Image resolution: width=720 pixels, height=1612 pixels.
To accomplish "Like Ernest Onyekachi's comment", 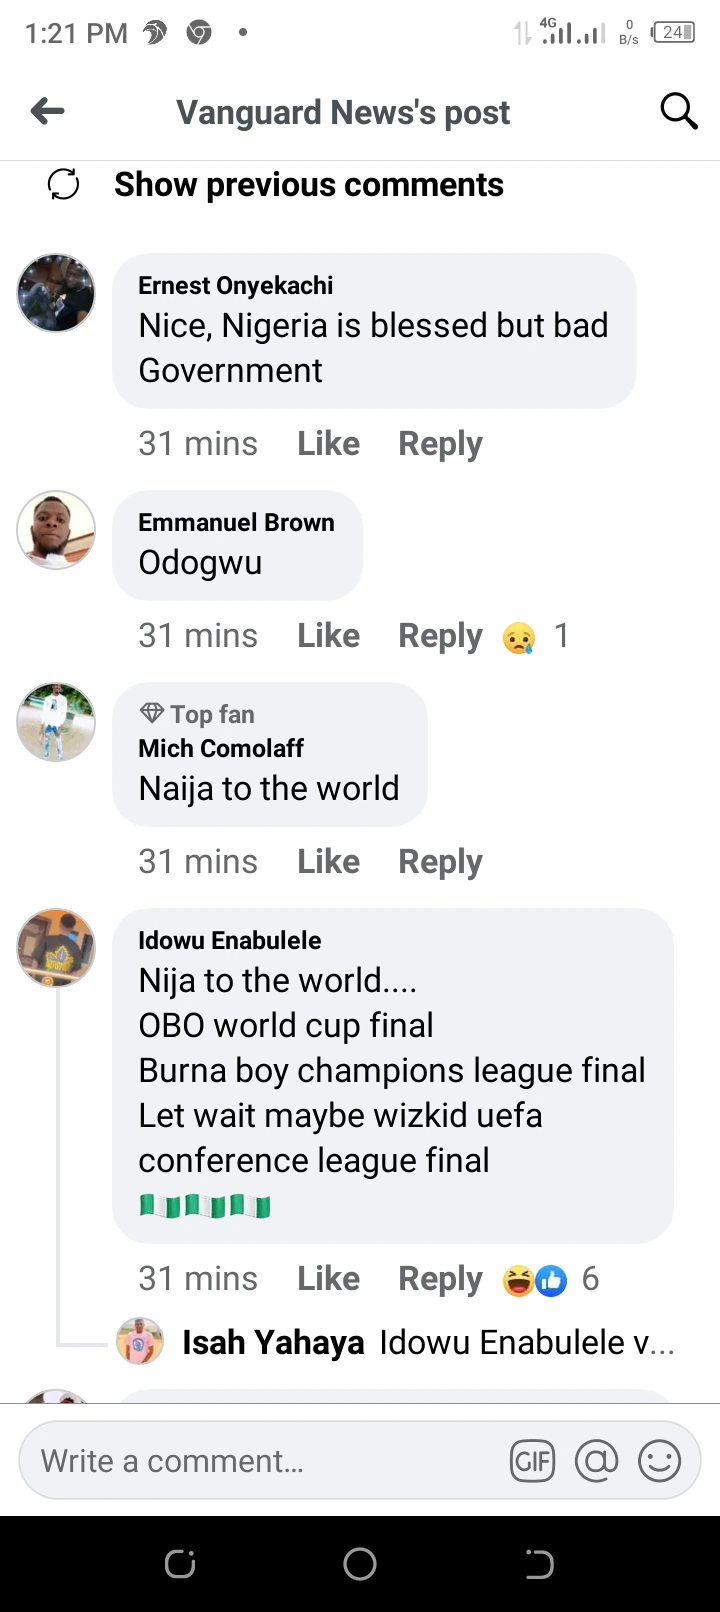I will point(328,443).
